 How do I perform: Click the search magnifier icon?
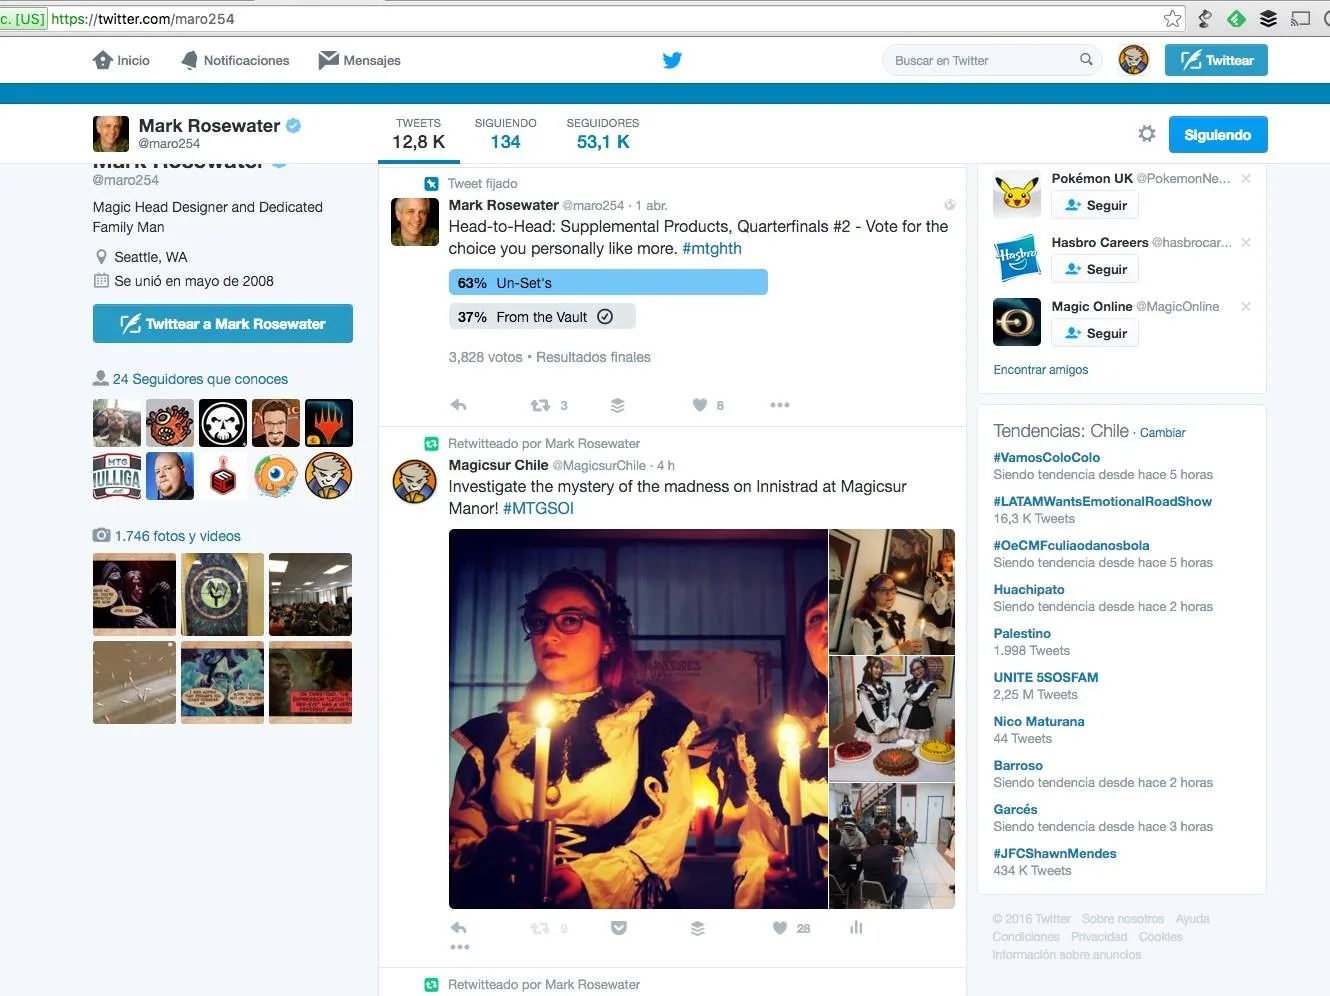pos(1086,60)
